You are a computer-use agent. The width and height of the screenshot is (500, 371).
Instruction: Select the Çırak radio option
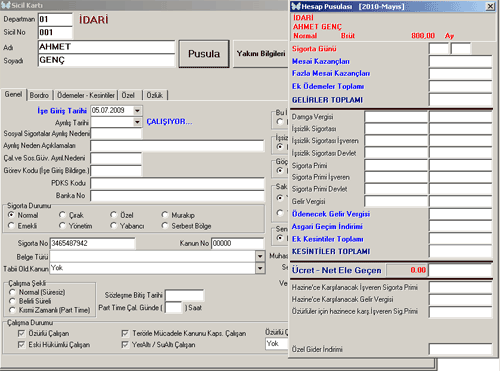pos(62,215)
